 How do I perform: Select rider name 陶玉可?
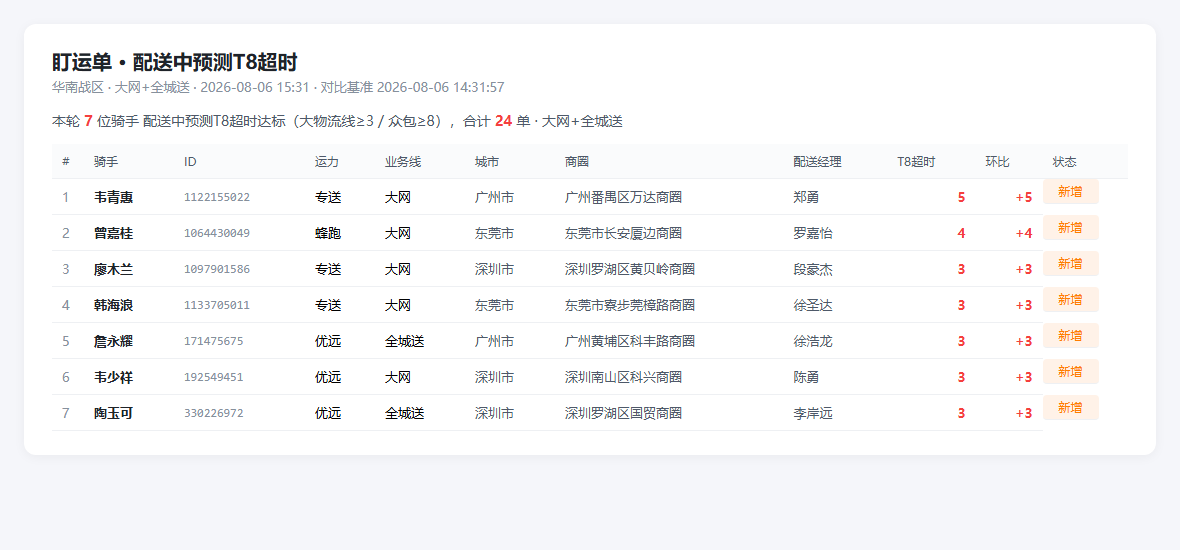114,414
